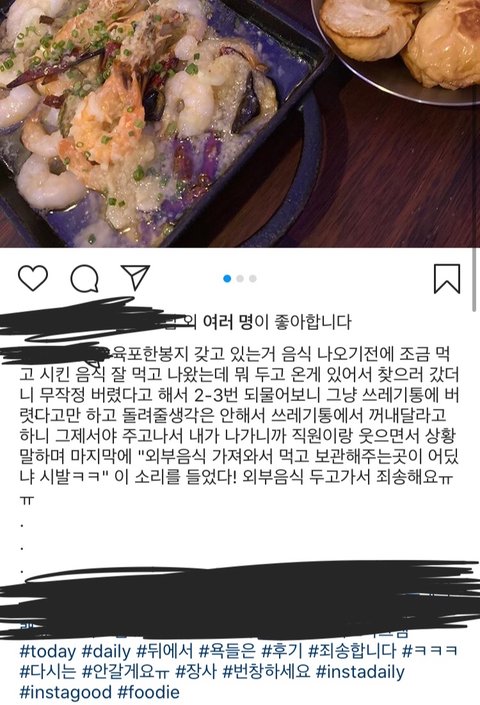Save the post with the bookmark icon
This screenshot has width=480, height=705.
(x=447, y=279)
